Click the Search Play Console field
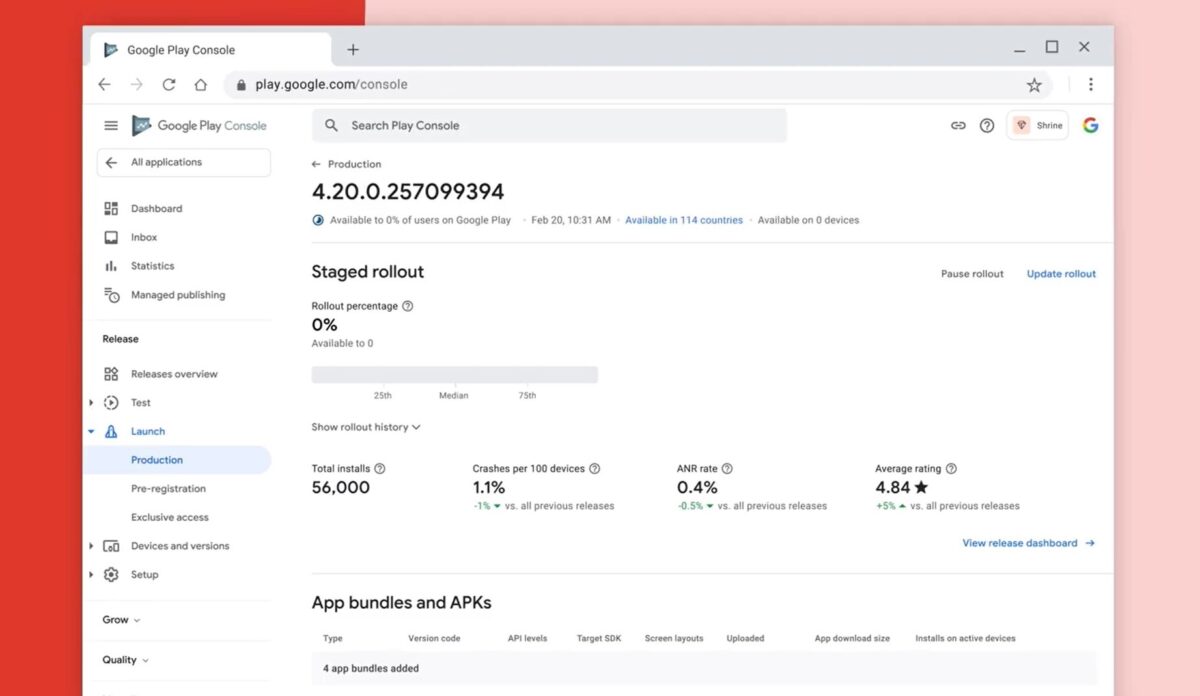 (x=549, y=126)
